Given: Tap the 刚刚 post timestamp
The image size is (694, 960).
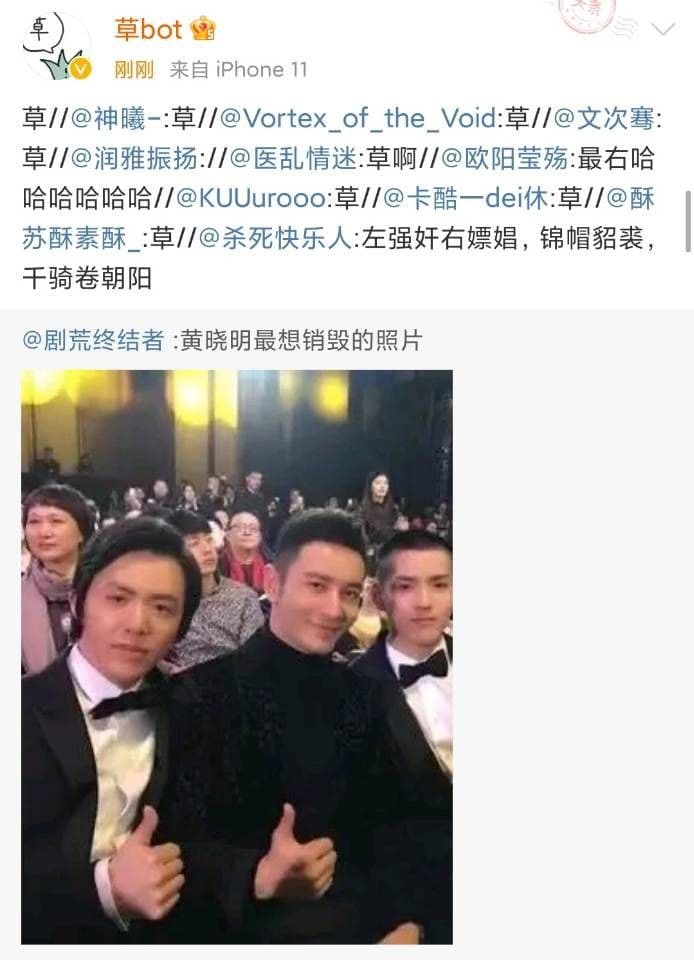Looking at the screenshot, I should pos(133,70).
